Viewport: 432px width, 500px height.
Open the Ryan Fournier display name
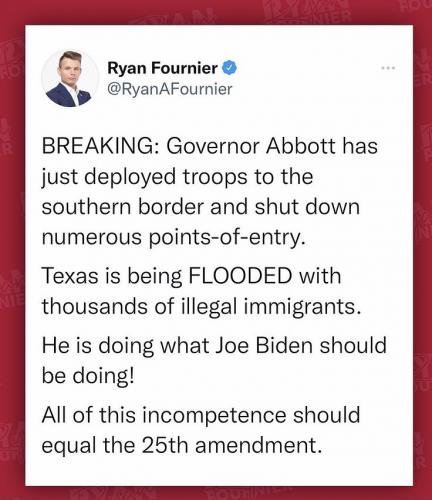[x=162, y=68]
